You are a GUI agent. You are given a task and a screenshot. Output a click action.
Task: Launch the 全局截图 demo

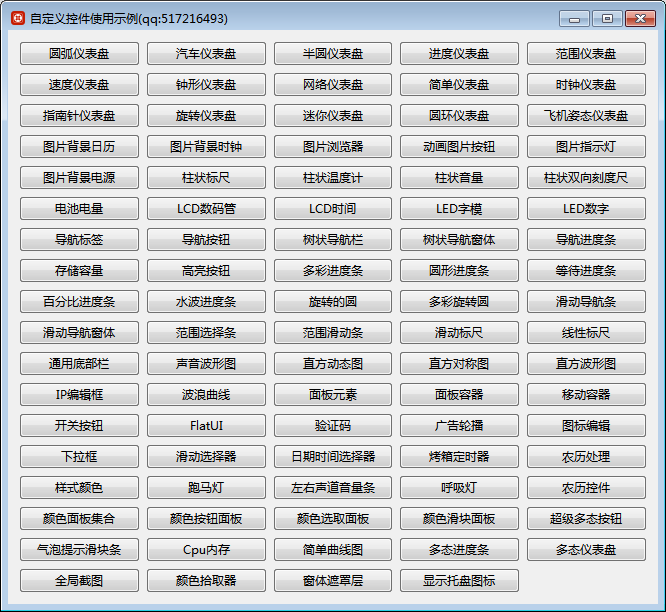(79, 581)
